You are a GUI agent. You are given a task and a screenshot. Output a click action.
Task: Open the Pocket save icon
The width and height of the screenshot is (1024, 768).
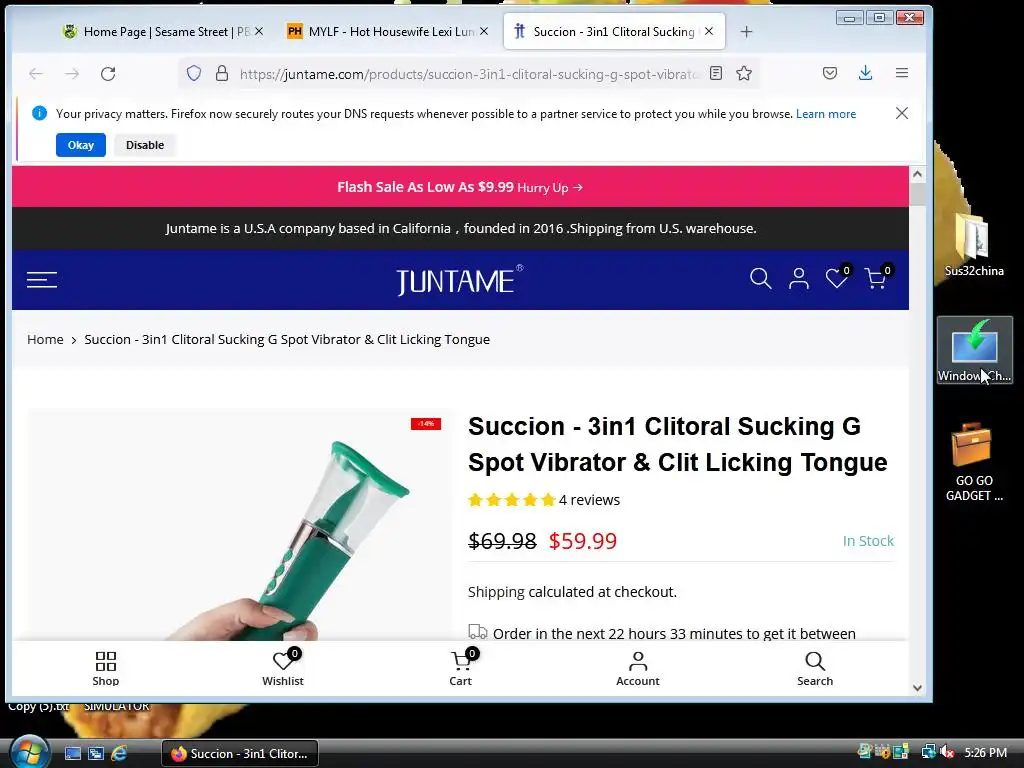point(829,73)
